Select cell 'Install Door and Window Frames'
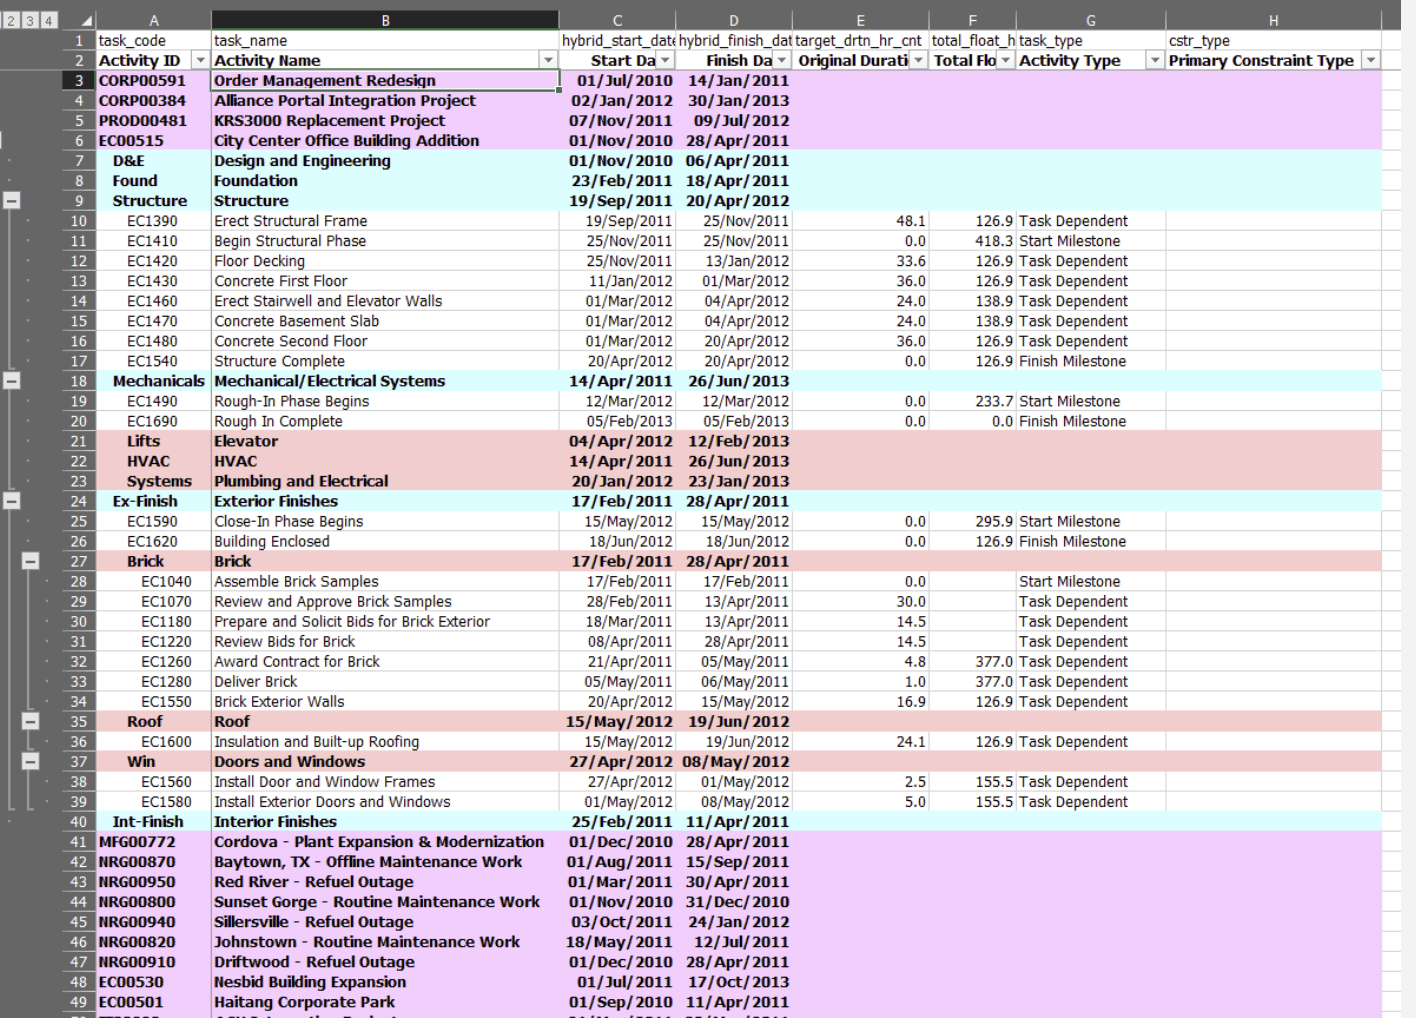This screenshot has height=1018, width=1416. [x=385, y=781]
